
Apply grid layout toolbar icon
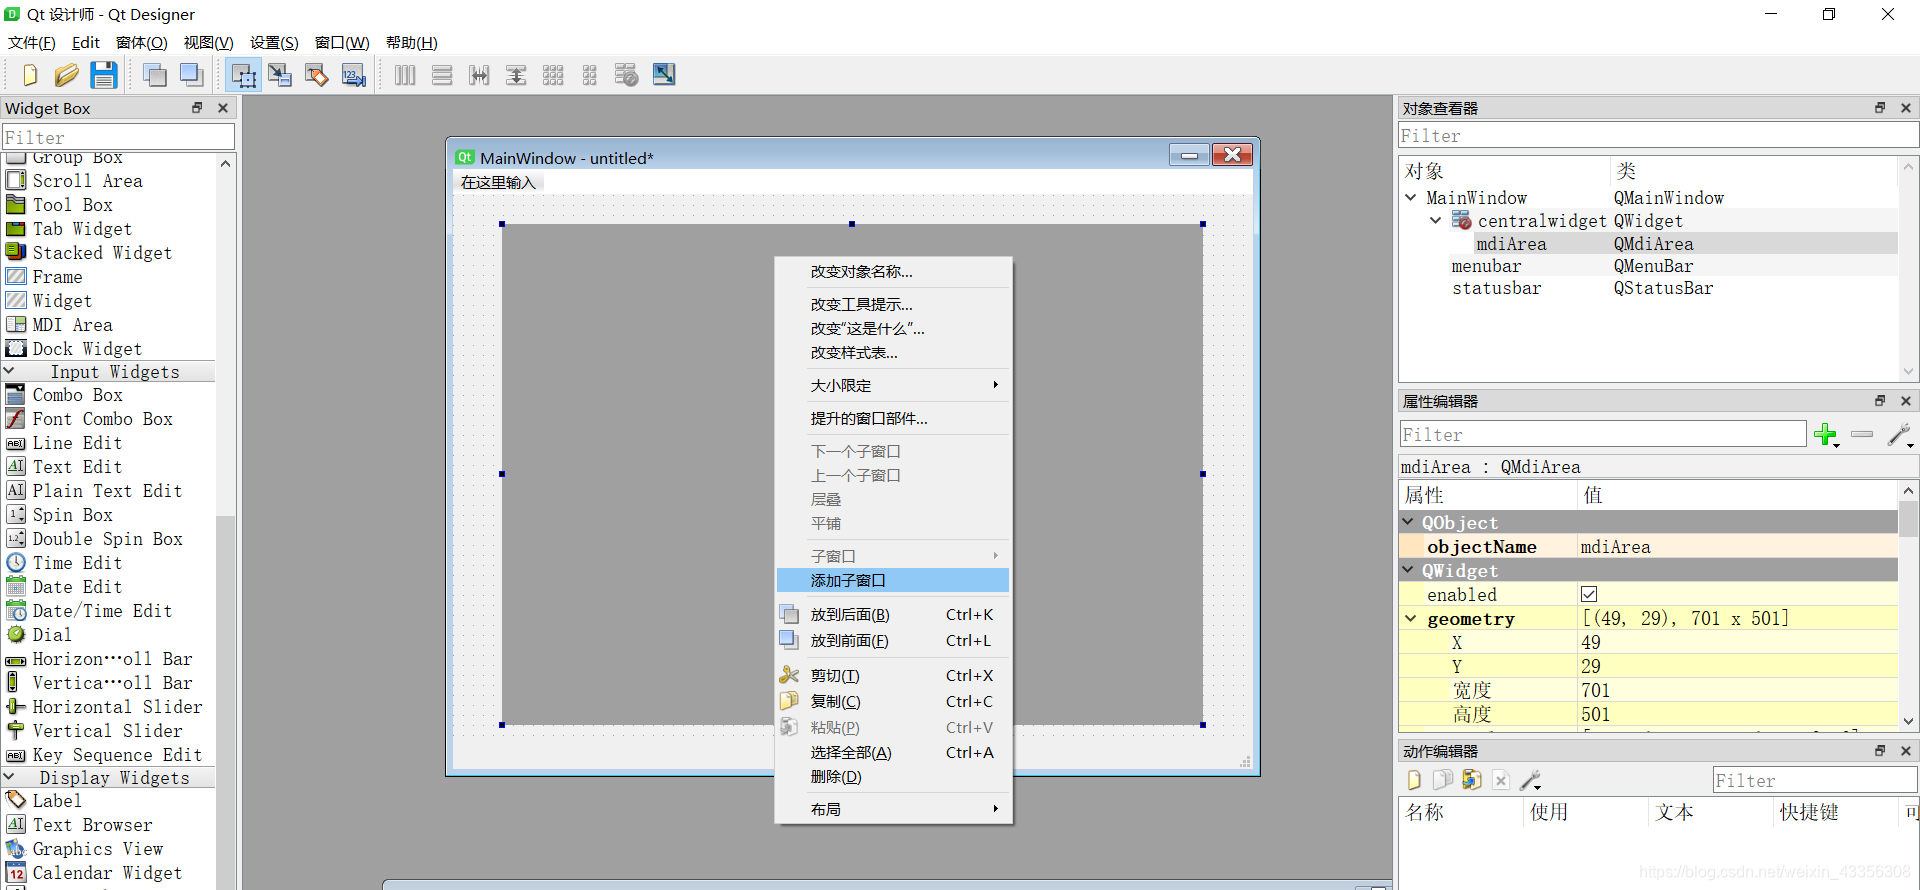pyautogui.click(x=553, y=75)
